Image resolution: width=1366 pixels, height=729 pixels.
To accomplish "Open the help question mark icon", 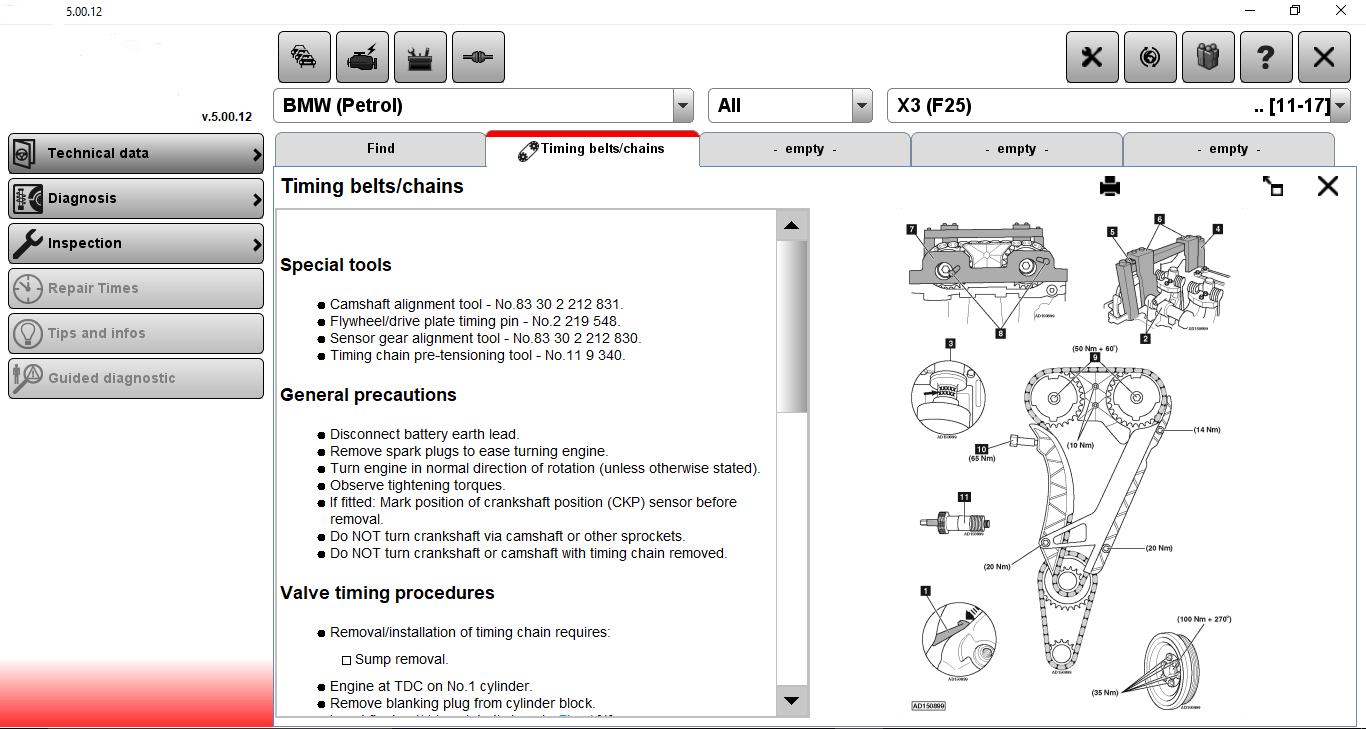I will 1266,57.
